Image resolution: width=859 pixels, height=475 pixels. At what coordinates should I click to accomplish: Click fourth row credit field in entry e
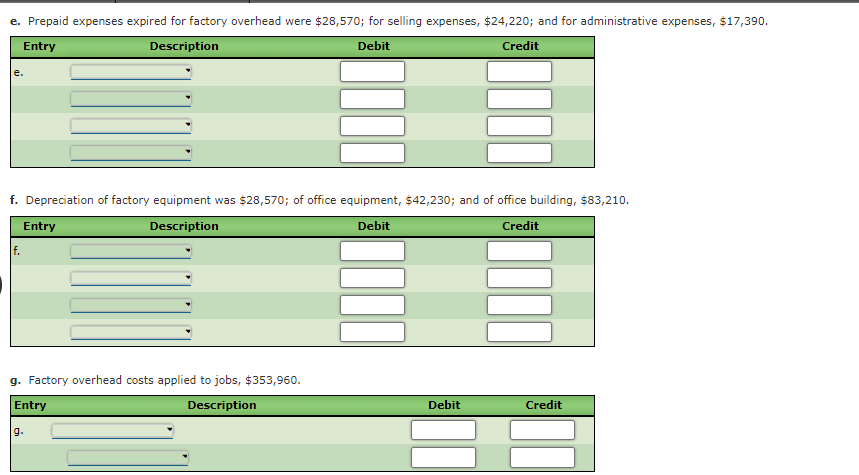pyautogui.click(x=519, y=153)
